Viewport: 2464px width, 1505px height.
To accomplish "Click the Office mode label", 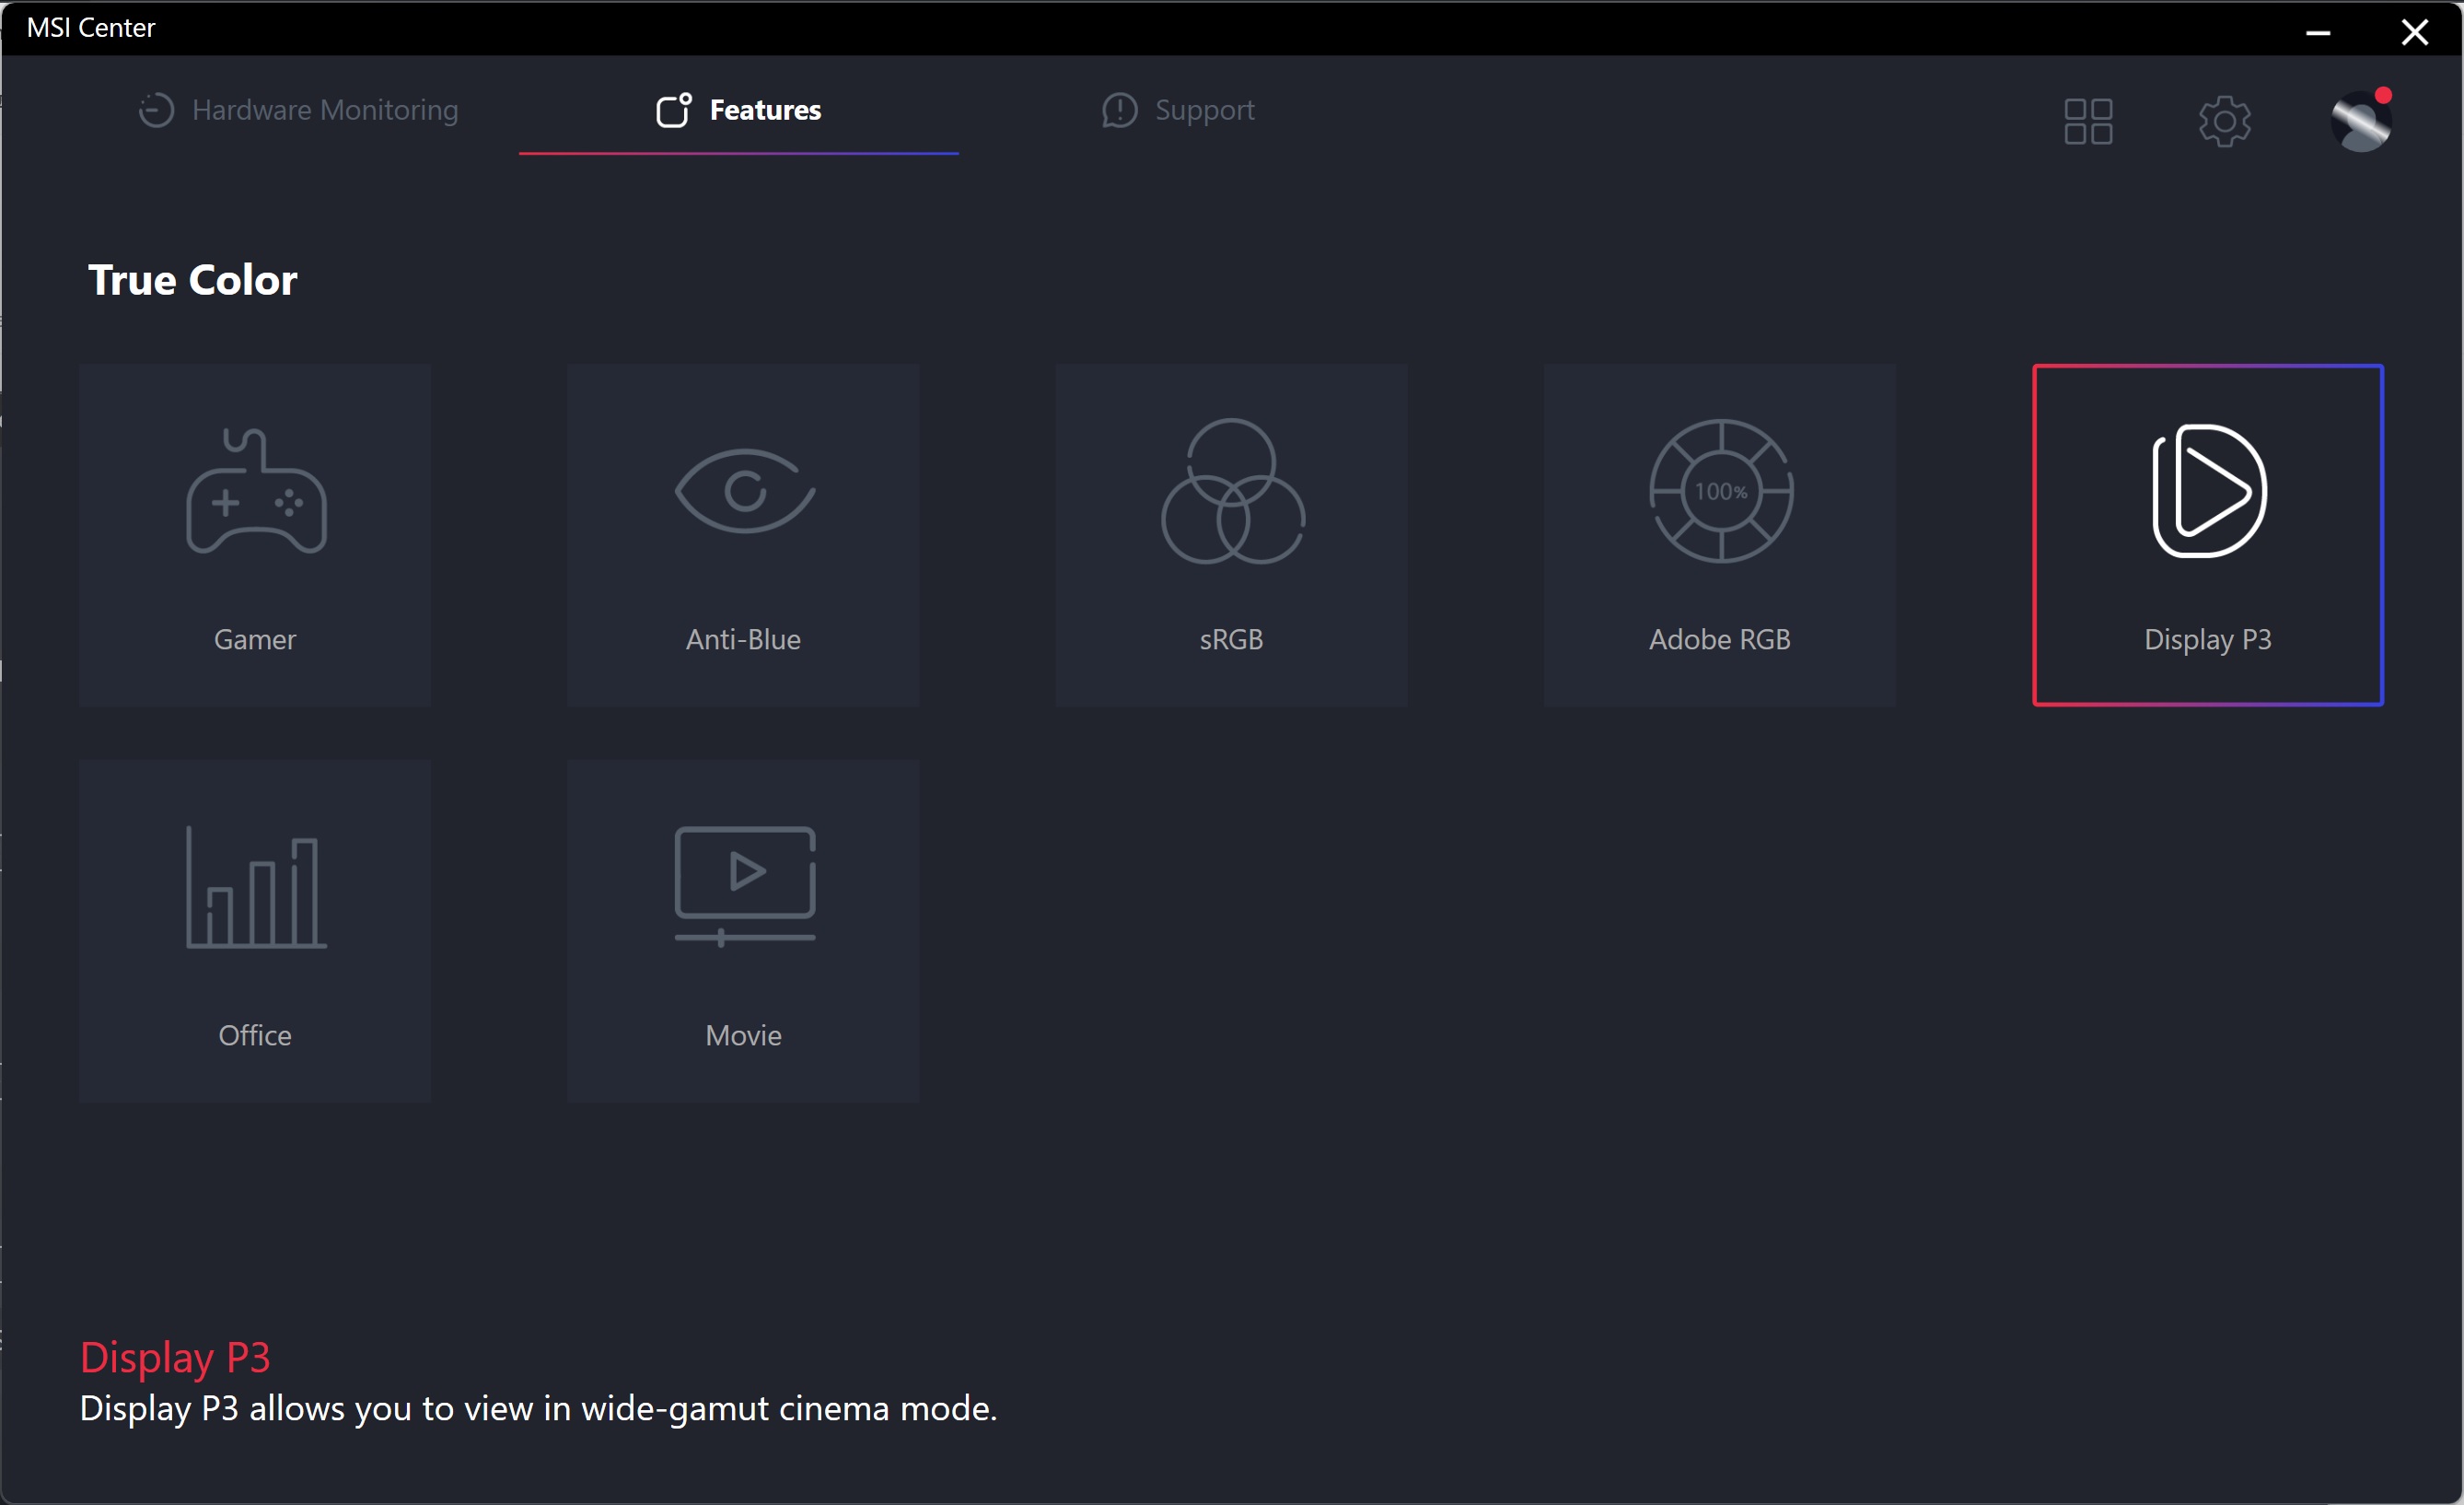I will [255, 1035].
